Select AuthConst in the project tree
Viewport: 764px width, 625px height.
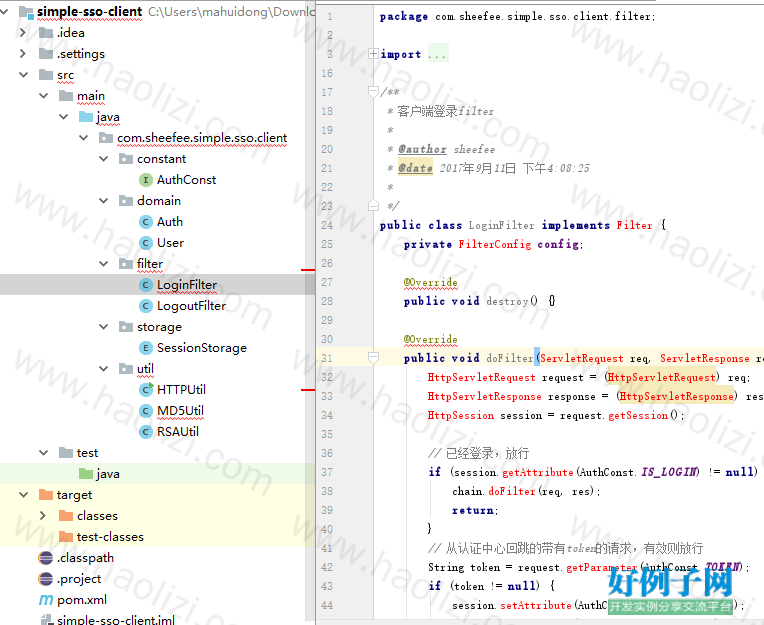pyautogui.click(x=186, y=180)
